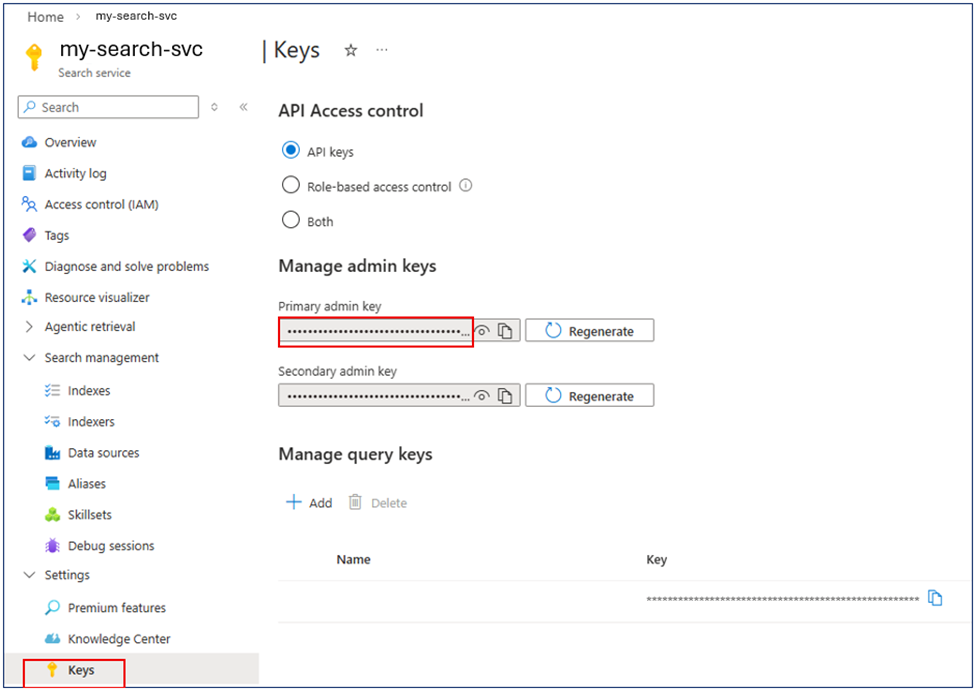
Task: Expand the Agentic retrieval section
Action: (x=29, y=326)
